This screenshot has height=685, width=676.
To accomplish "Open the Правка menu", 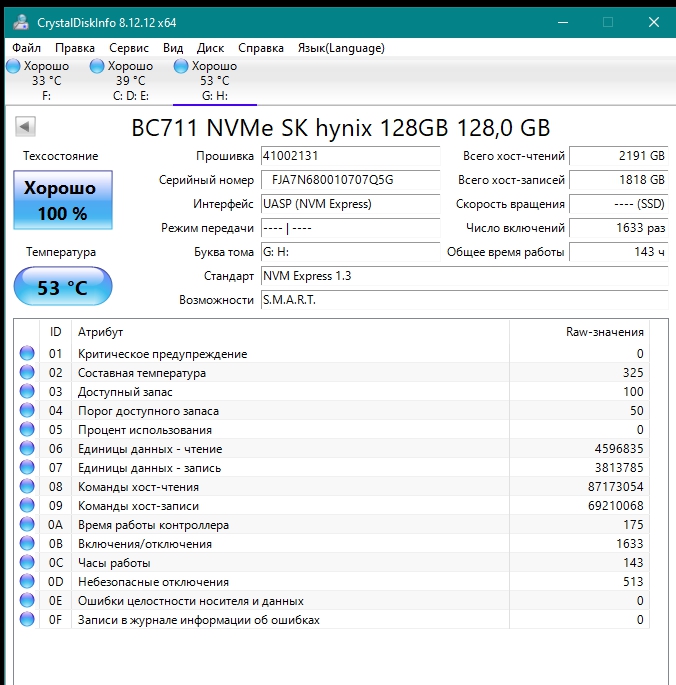I will point(75,48).
